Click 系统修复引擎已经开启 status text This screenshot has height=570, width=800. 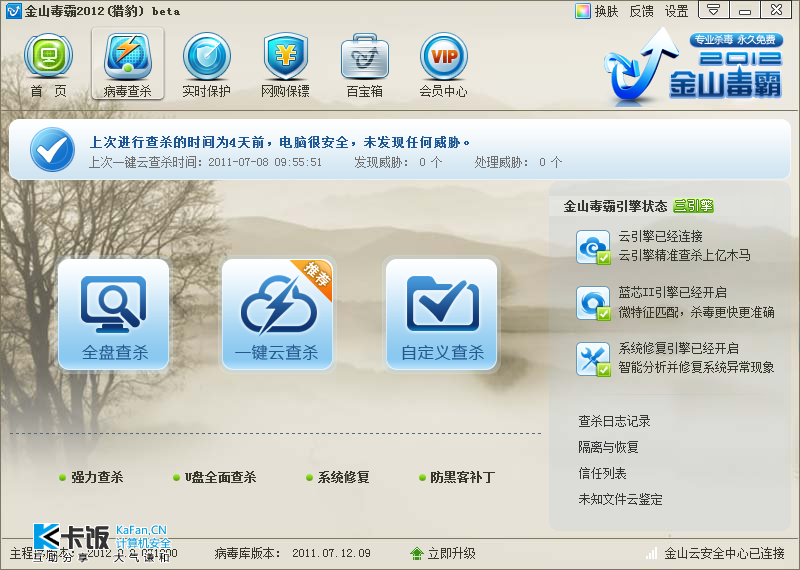pyautogui.click(x=679, y=349)
